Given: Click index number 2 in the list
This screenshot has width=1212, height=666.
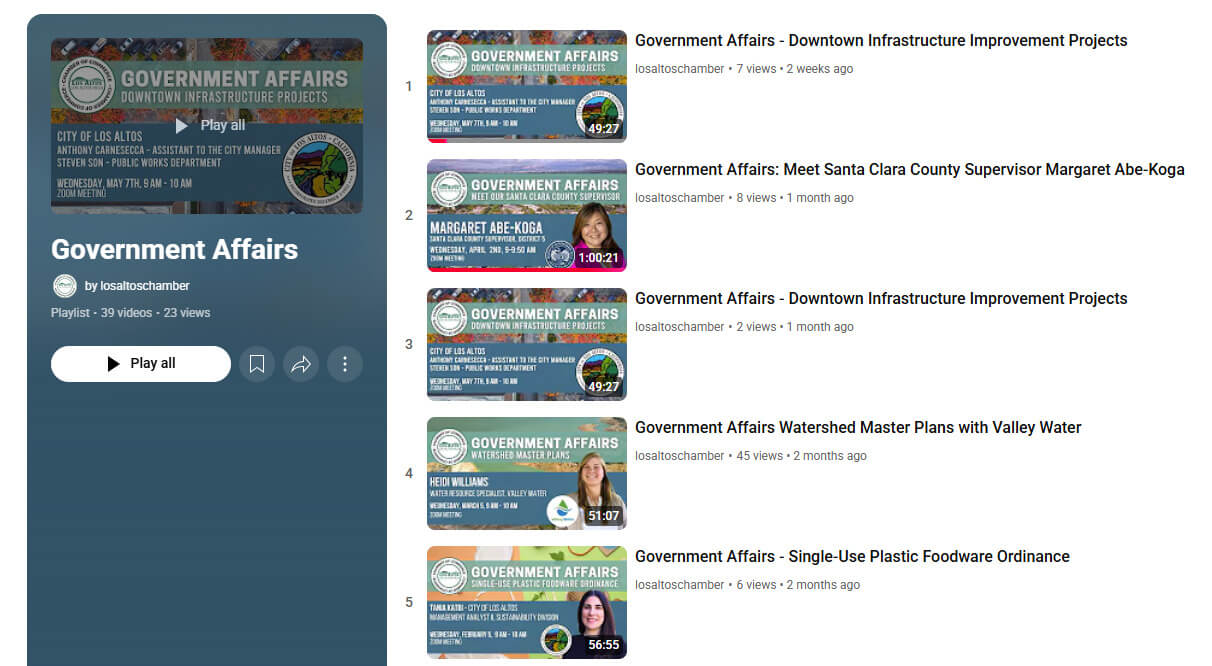Looking at the screenshot, I should (408, 215).
